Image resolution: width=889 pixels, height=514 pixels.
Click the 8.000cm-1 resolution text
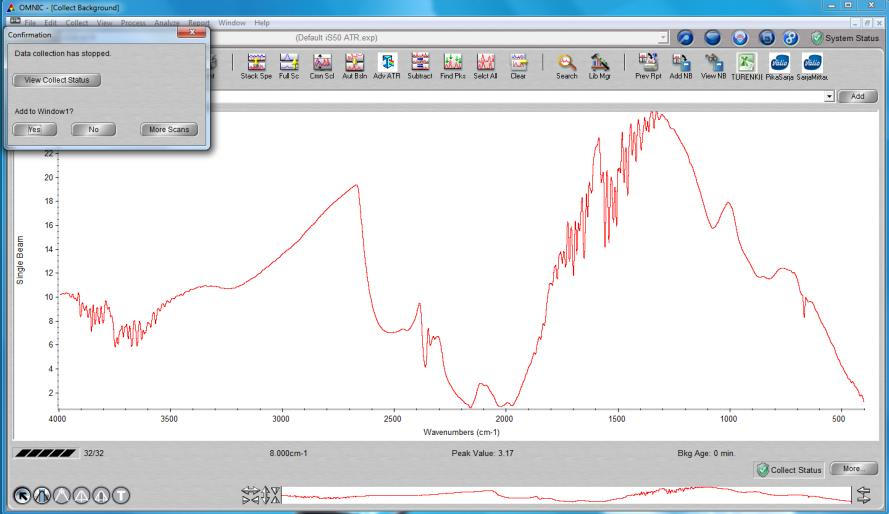click(x=289, y=453)
